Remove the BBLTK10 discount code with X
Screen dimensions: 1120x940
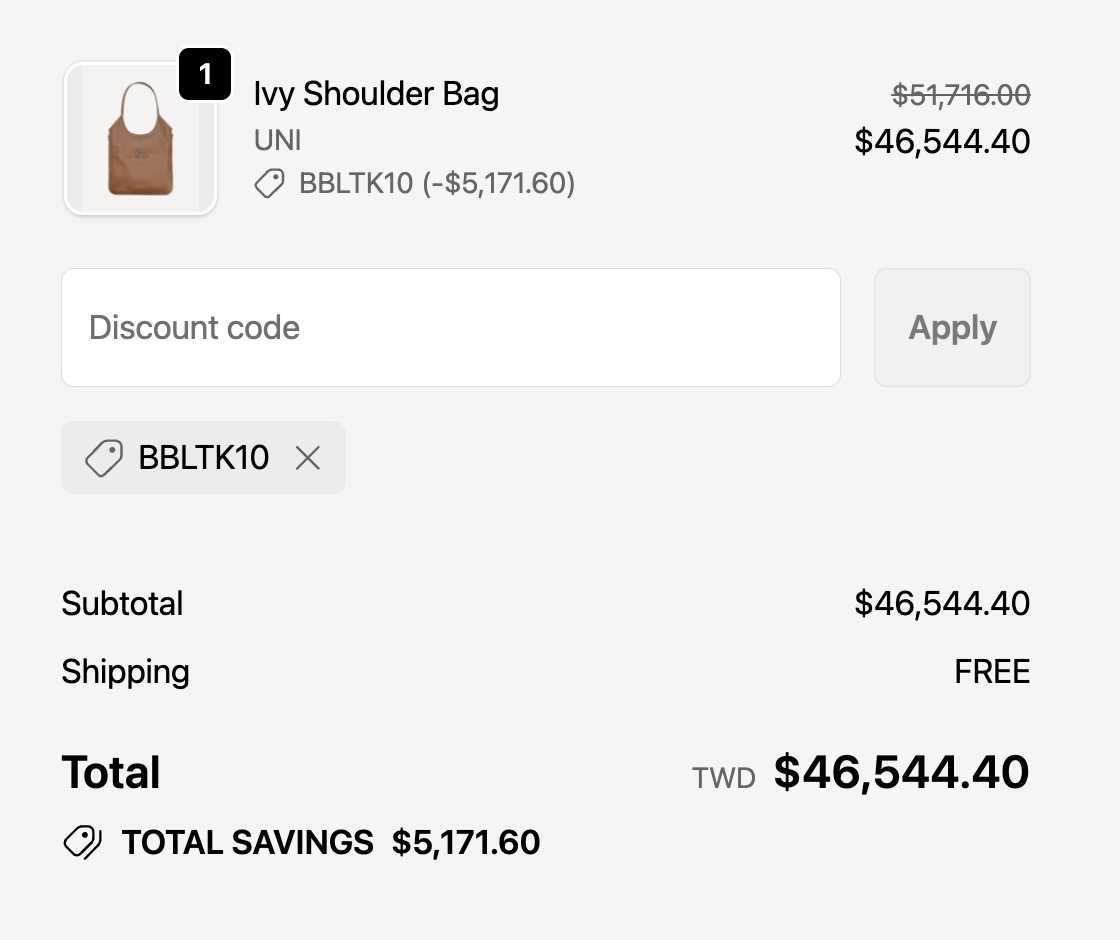click(308, 458)
